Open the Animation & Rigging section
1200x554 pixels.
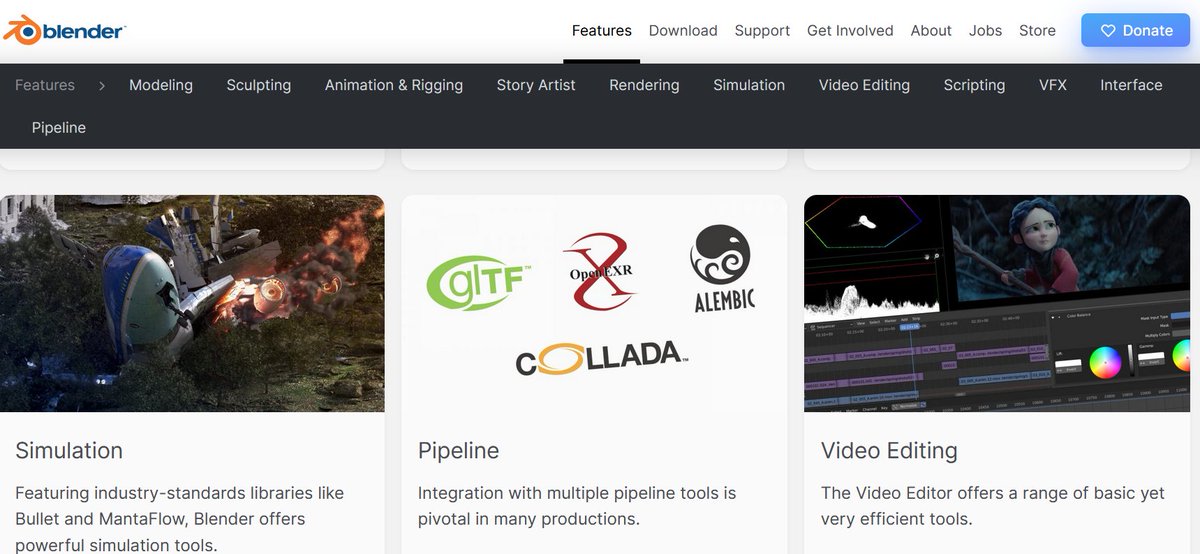(x=394, y=85)
